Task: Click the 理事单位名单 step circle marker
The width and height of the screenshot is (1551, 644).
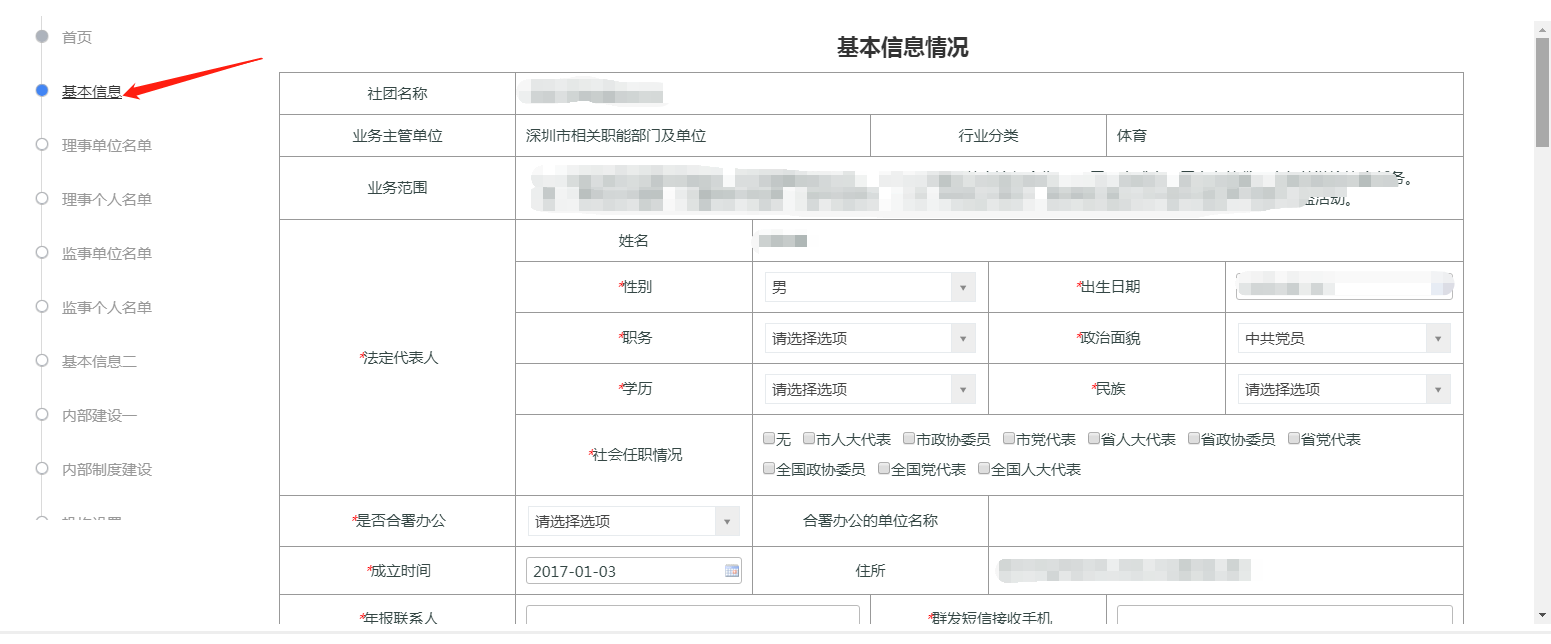Action: pos(42,145)
